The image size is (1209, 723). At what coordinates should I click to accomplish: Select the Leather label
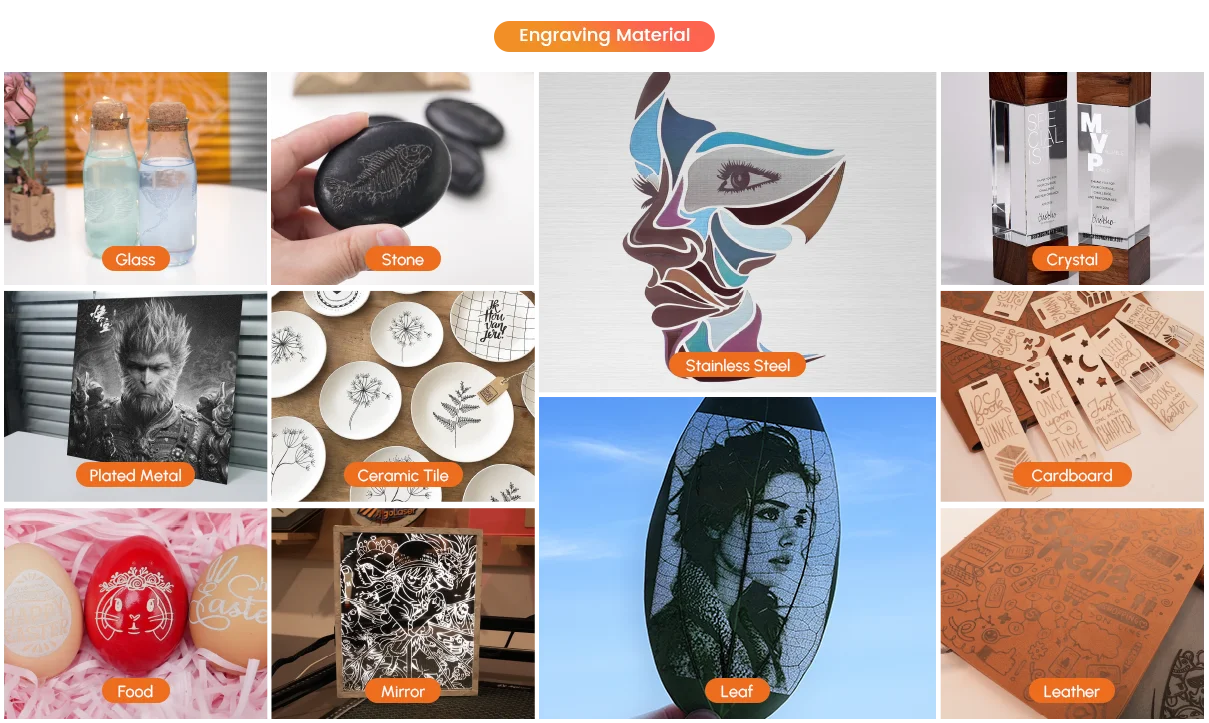[1072, 691]
